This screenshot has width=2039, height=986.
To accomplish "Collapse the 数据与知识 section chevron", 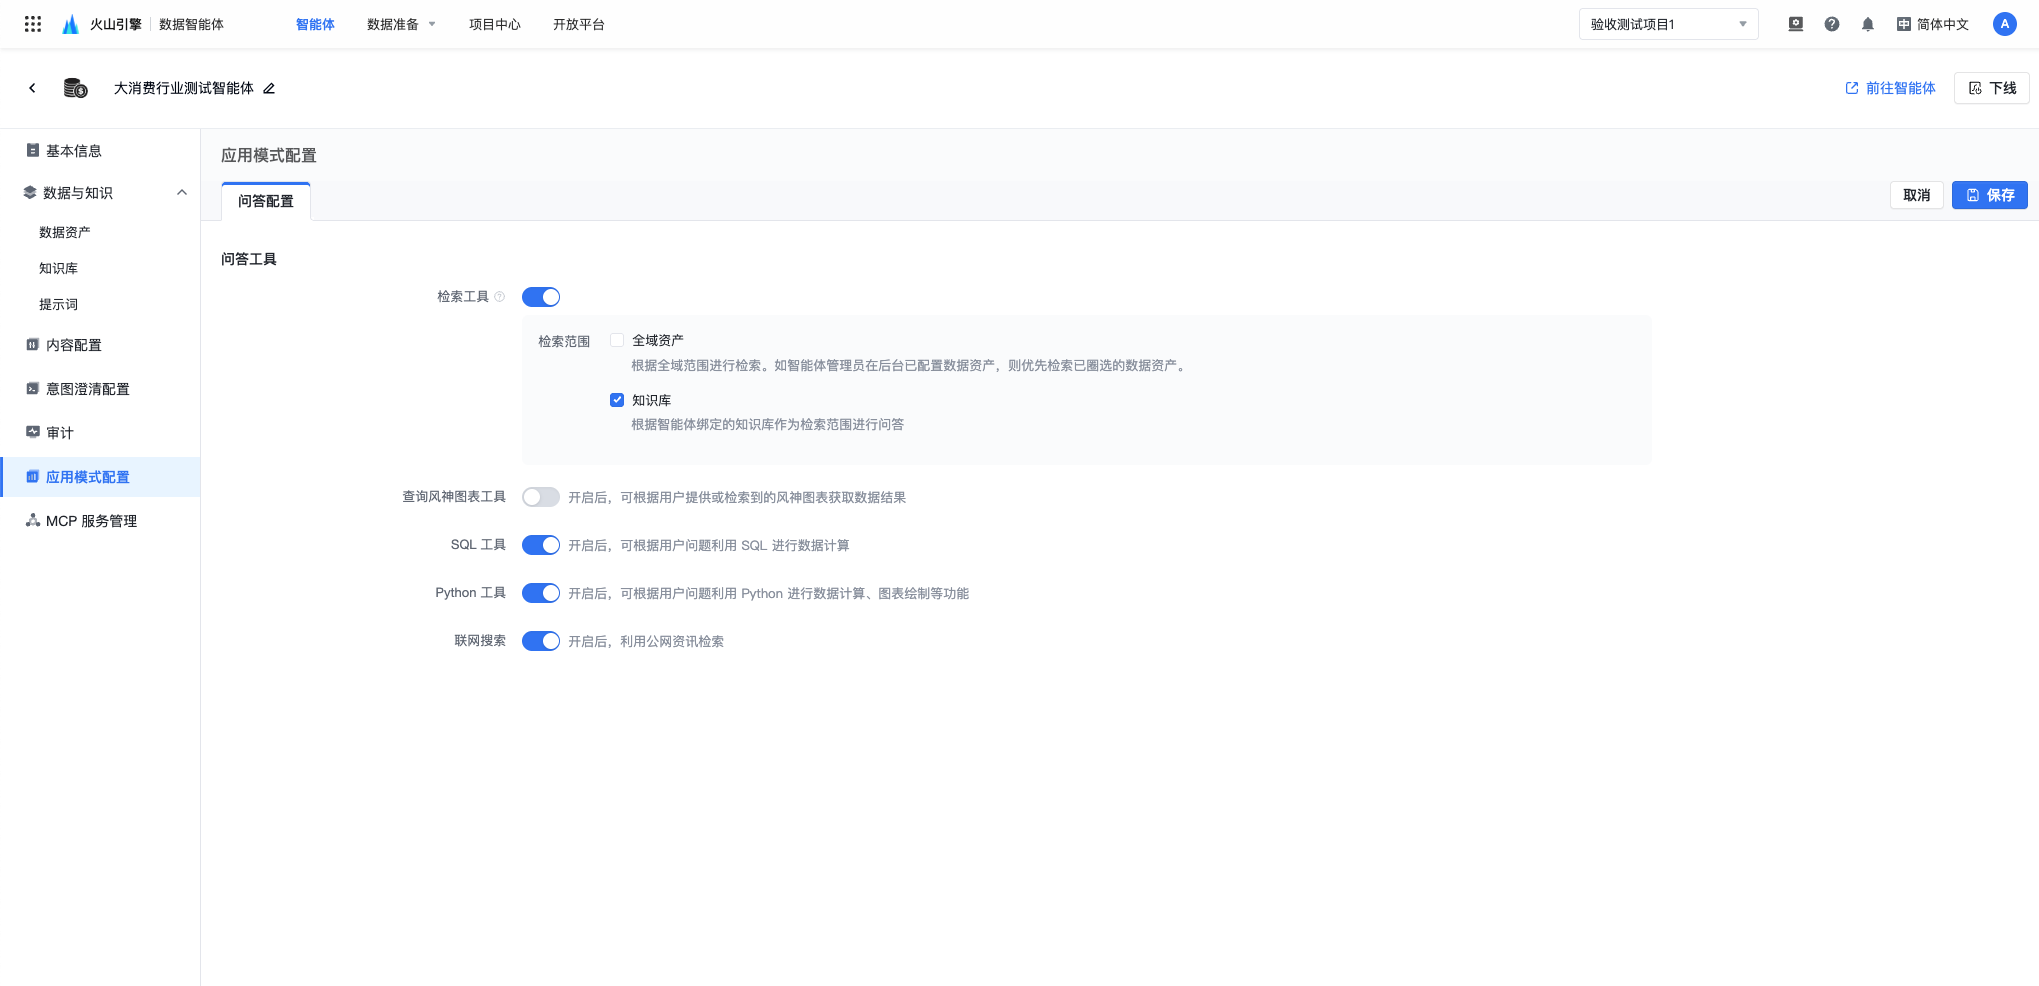I will [x=182, y=192].
